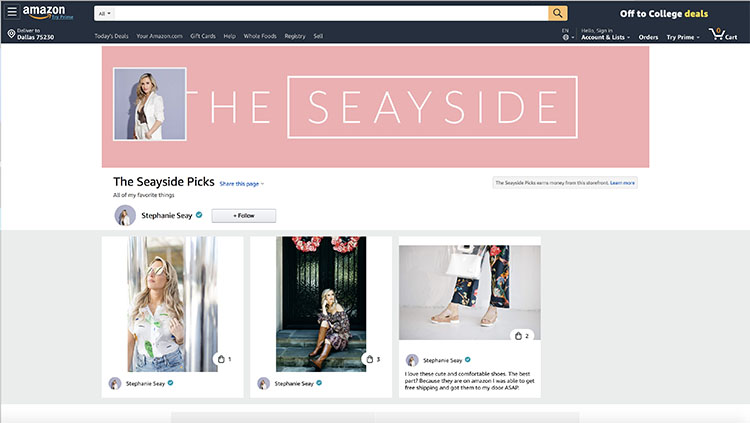This screenshot has height=423, width=750.
Task: Click Try Prime link under Amazon logo
Action: point(62,17)
